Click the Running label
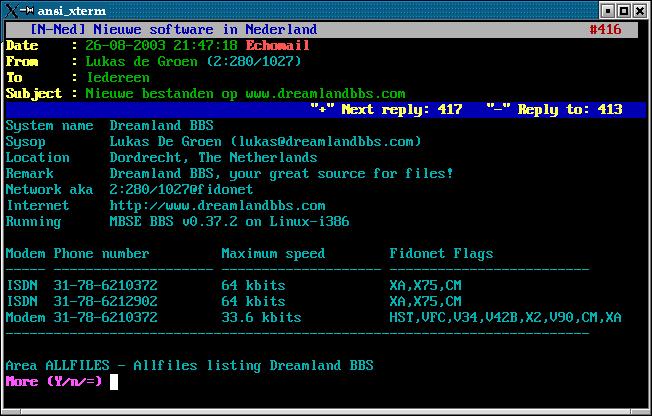Image resolution: width=652 pixels, height=416 pixels. pyautogui.click(x=33, y=222)
